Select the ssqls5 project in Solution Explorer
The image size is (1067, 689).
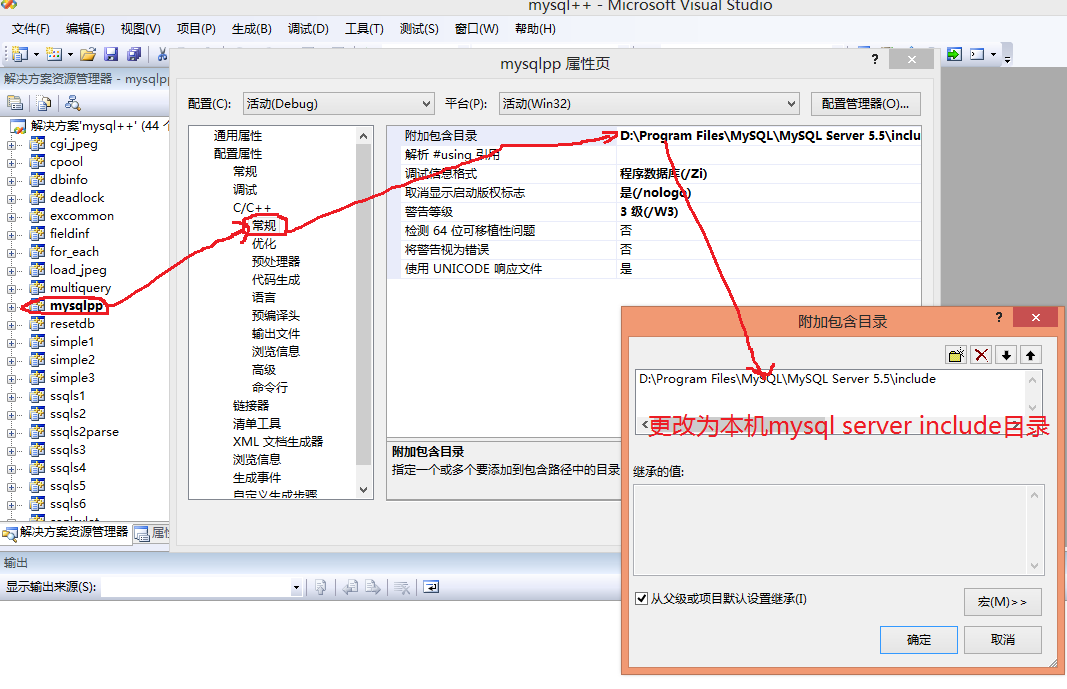tap(68, 486)
